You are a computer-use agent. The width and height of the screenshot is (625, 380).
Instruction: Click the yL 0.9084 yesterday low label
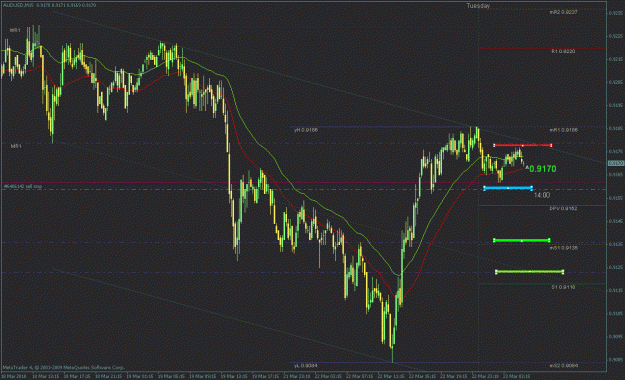point(306,366)
